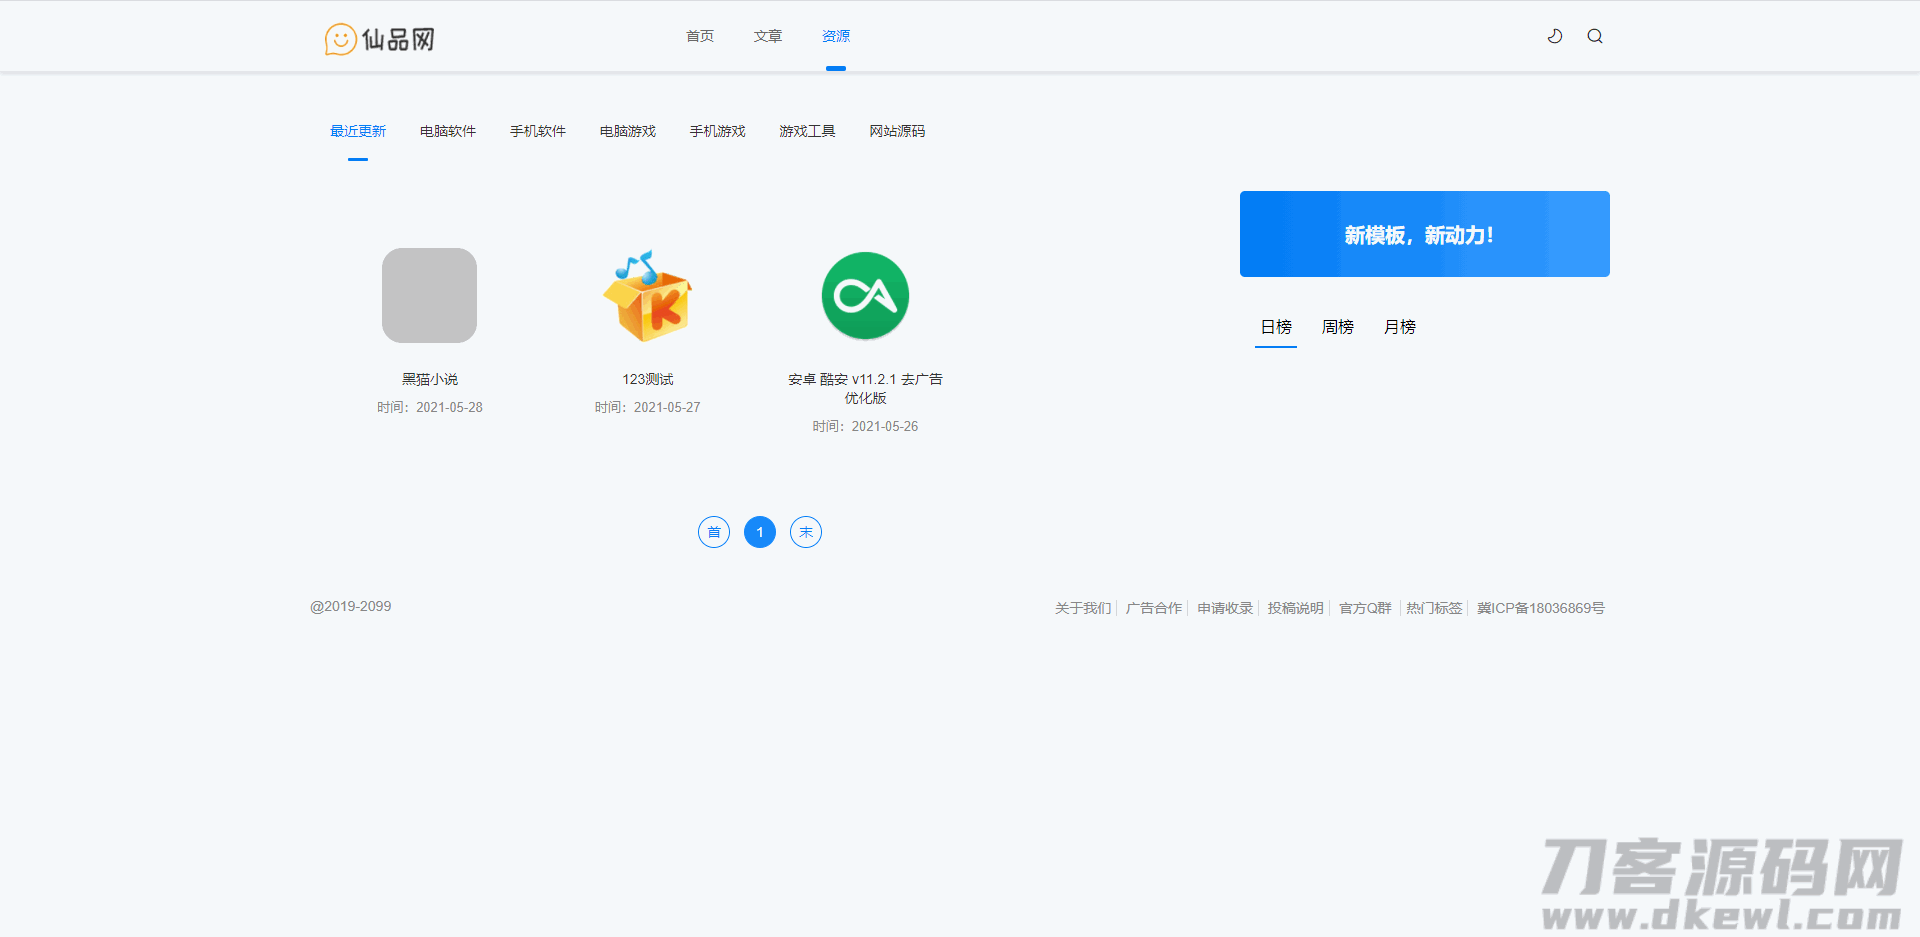The image size is (1920, 937).
Task: Filter by 手机游戏 category
Action: coord(718,131)
